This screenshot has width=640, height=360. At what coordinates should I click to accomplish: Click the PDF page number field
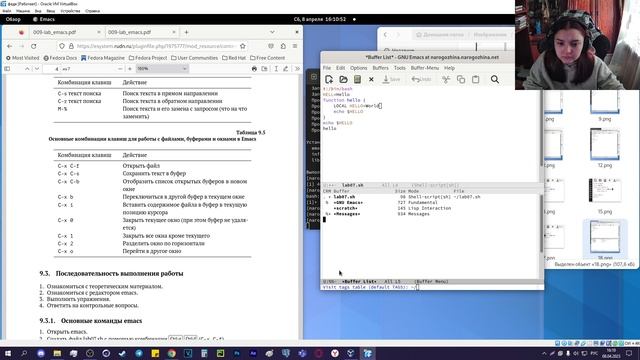pyautogui.click(x=56, y=69)
